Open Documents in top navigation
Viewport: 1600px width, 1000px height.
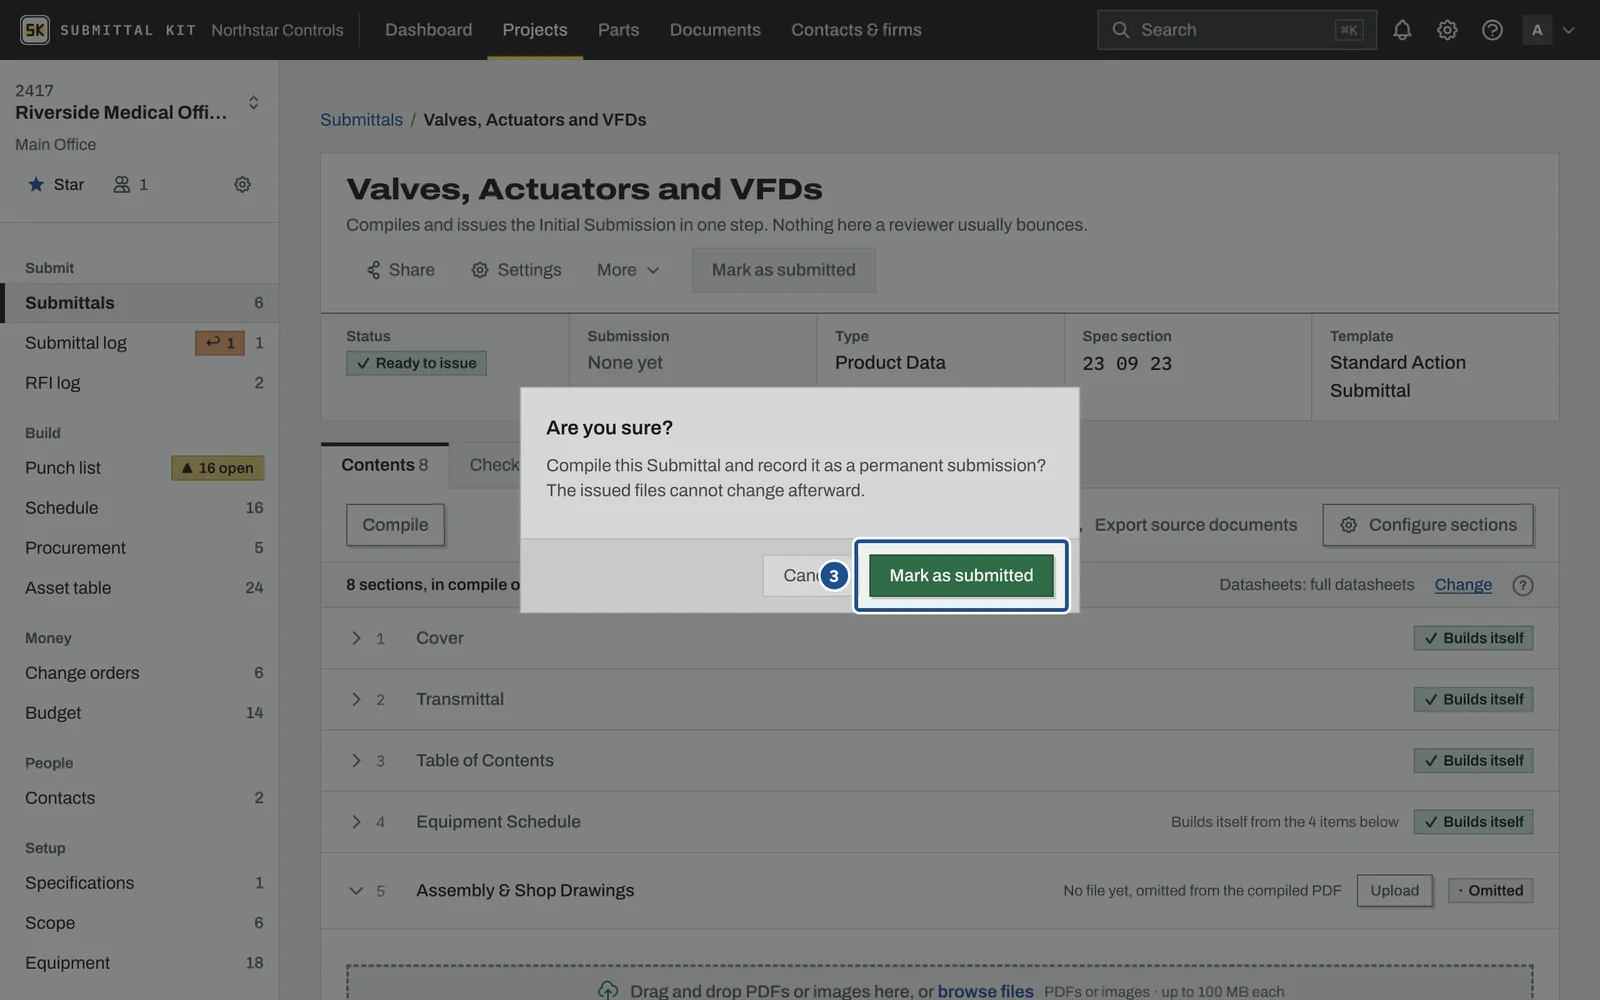coord(715,30)
